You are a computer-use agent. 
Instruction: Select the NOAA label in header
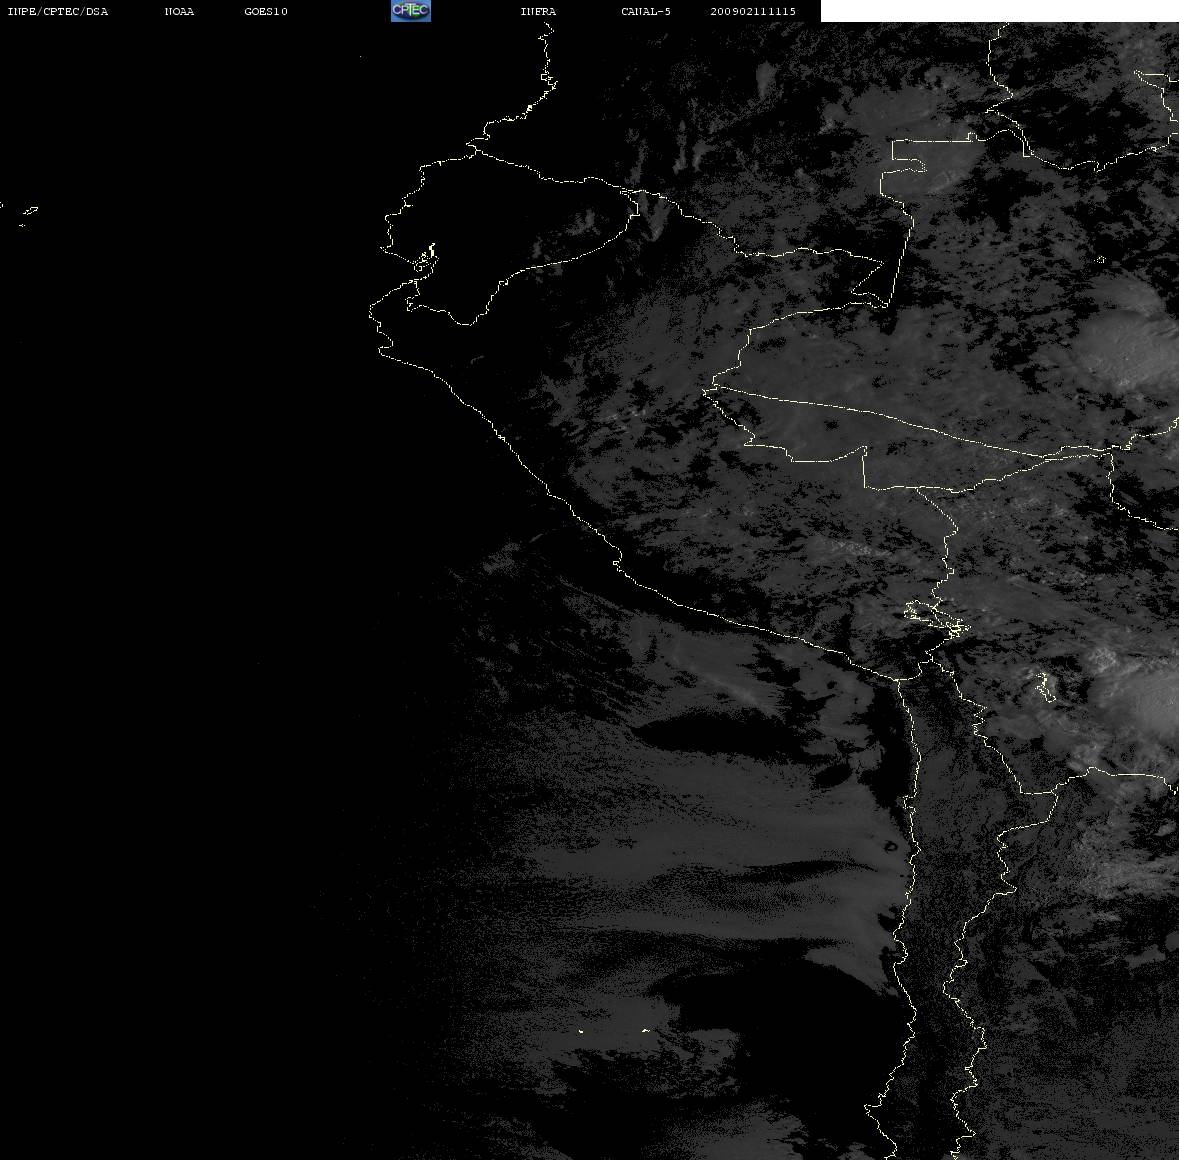[x=179, y=11]
